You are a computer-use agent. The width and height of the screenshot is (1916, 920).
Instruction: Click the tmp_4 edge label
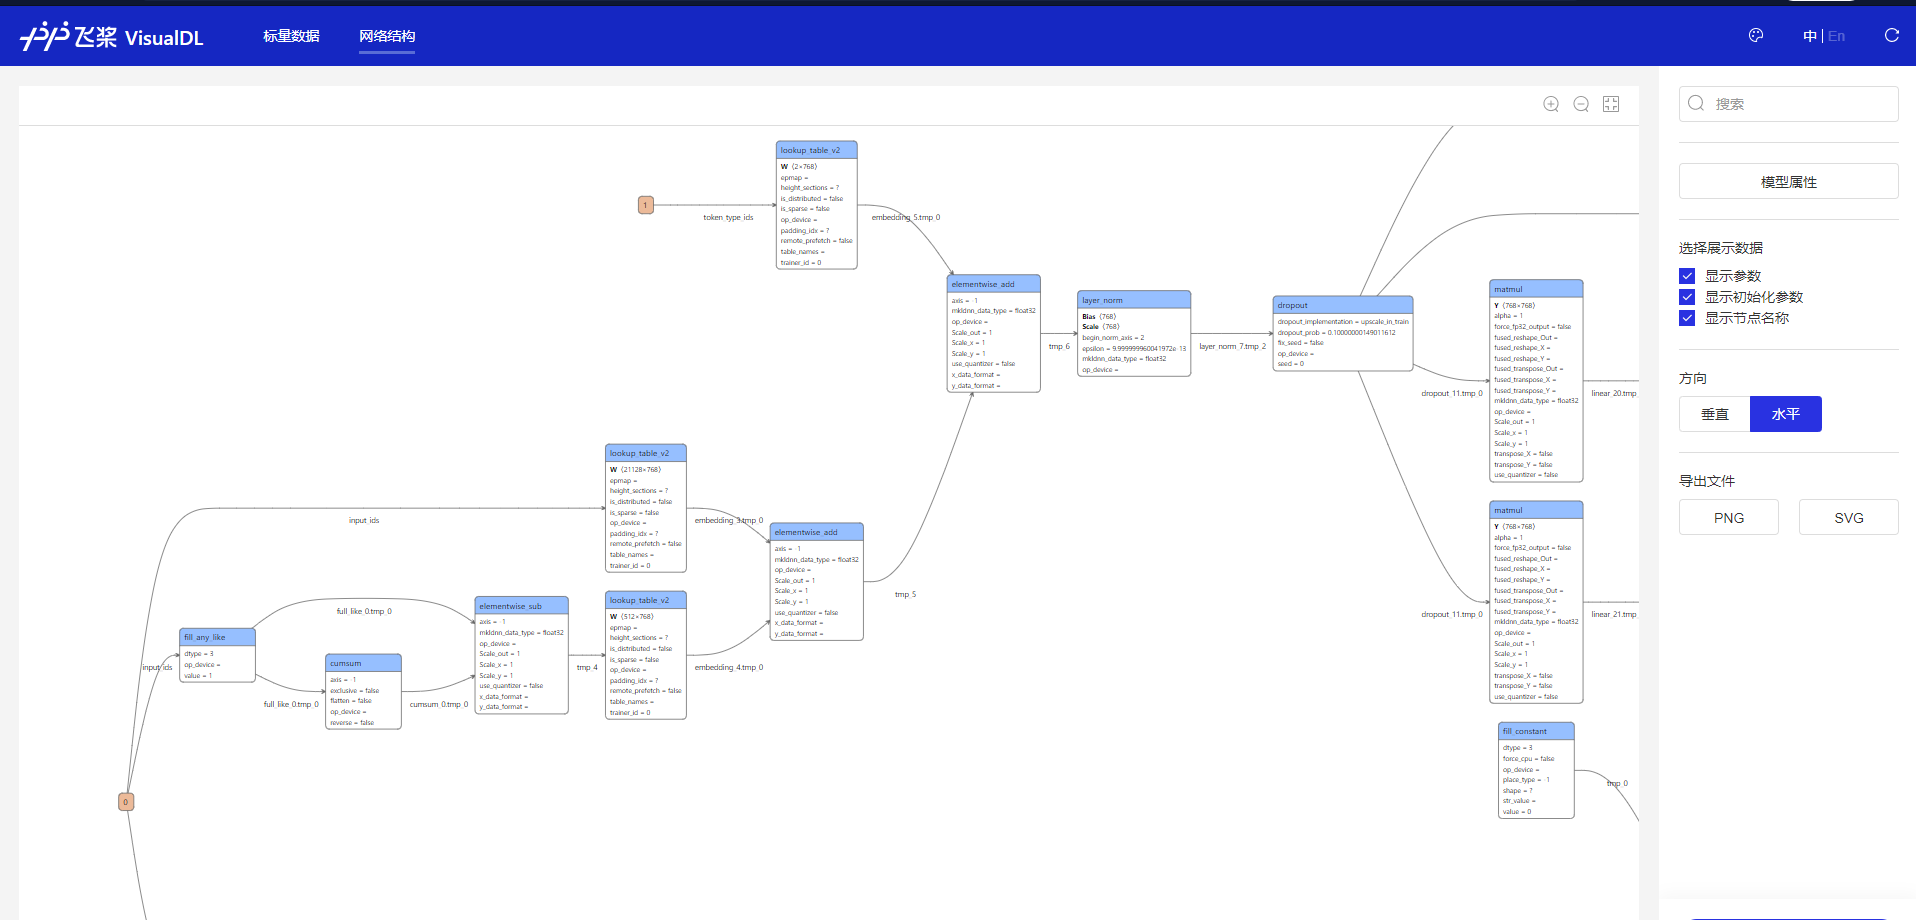tap(587, 667)
